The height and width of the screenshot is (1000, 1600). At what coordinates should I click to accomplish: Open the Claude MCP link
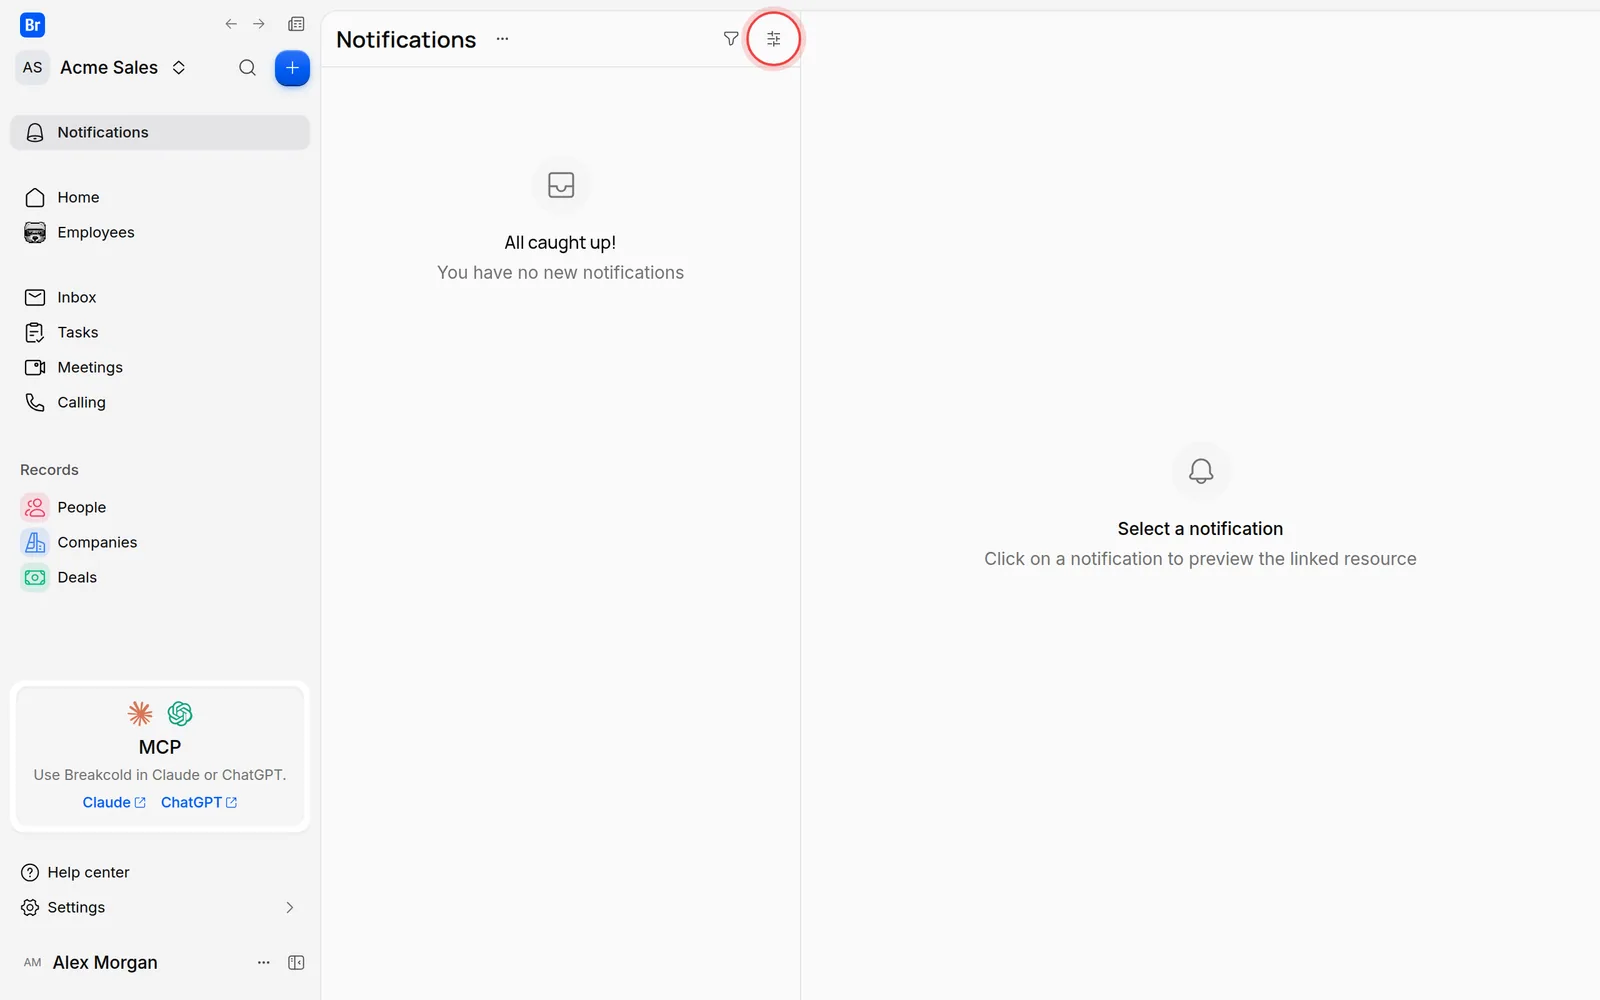click(x=114, y=802)
